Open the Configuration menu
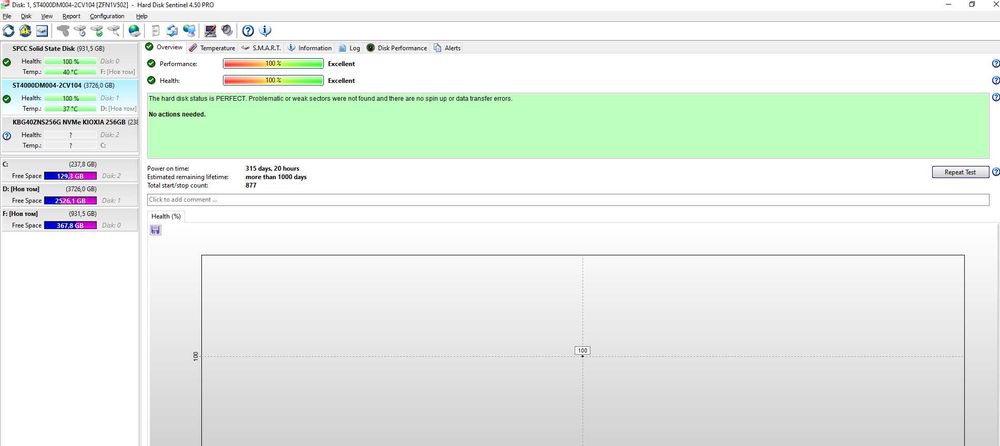Screen dimensions: 1000x446 pos(107,16)
